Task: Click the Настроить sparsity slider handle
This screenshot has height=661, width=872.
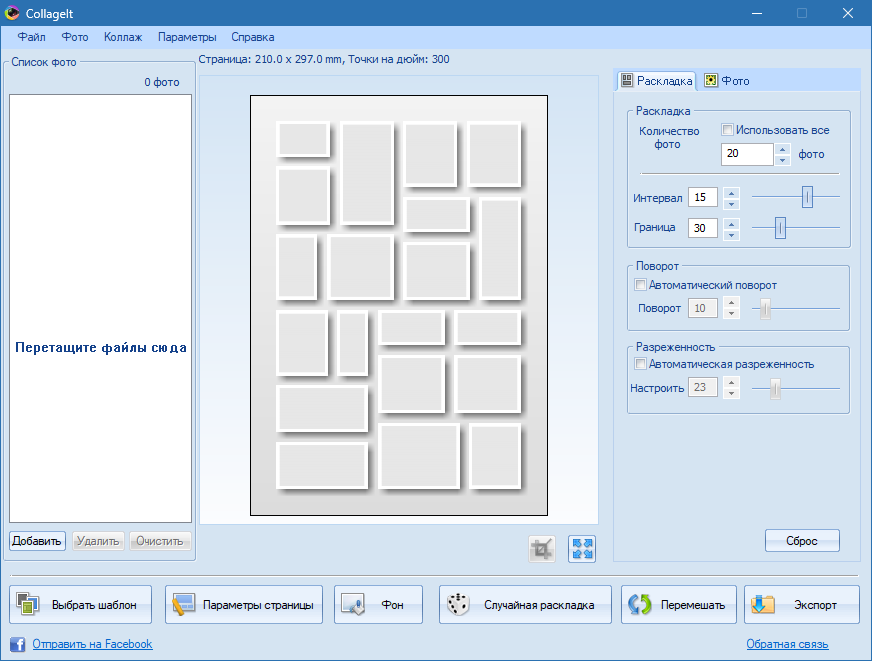Action: tap(775, 389)
